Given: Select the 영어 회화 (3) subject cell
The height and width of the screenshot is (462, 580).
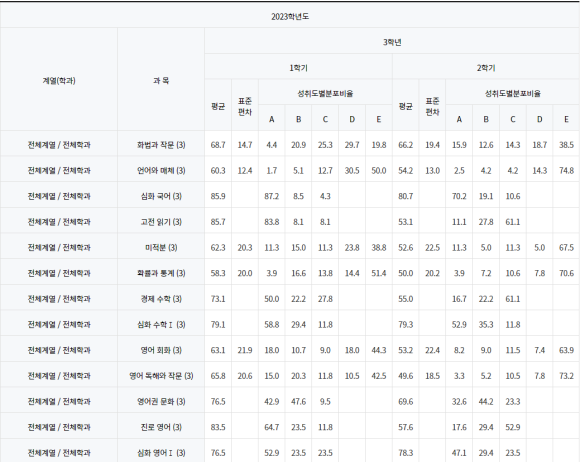Looking at the screenshot, I should coord(161,350).
